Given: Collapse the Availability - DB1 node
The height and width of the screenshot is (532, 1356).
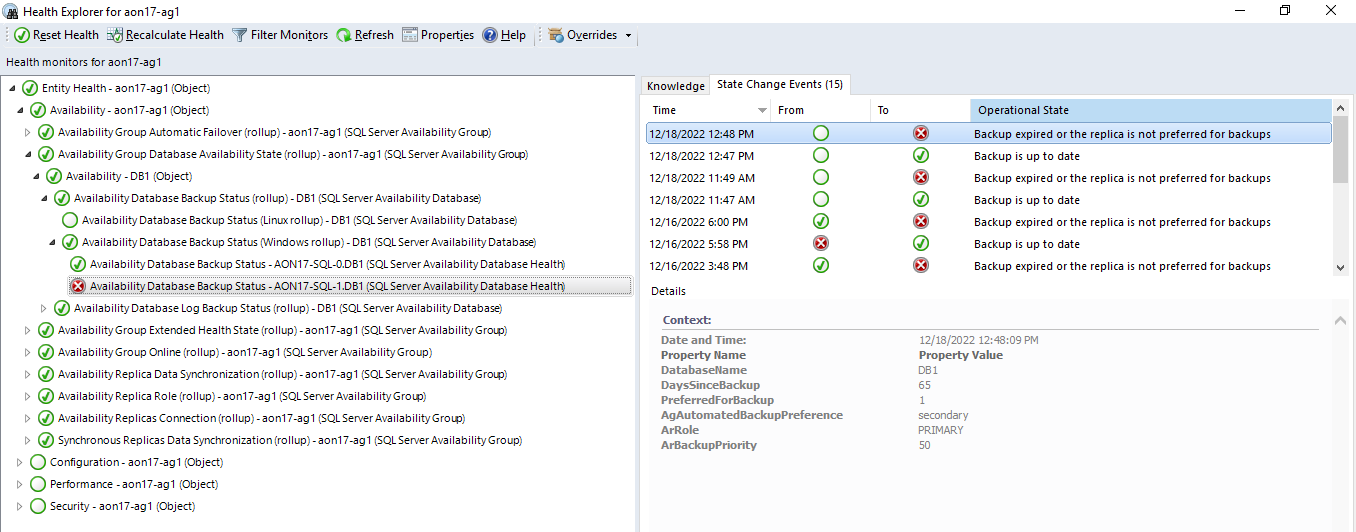Looking at the screenshot, I should (36, 176).
